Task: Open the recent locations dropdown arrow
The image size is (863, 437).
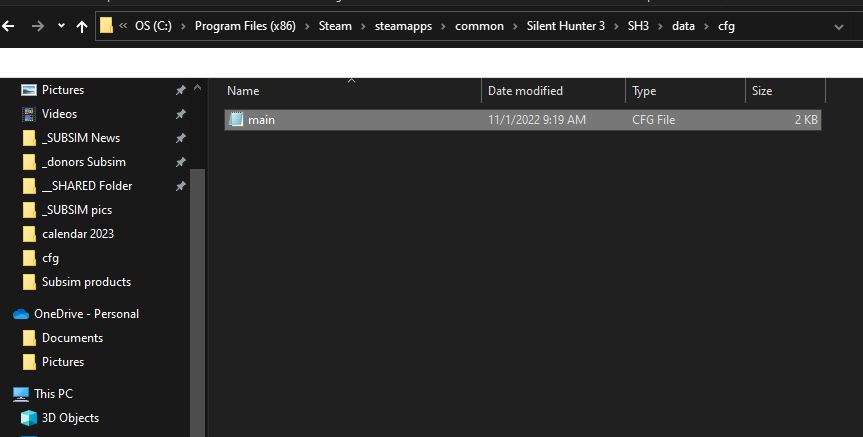Action: (x=61, y=26)
